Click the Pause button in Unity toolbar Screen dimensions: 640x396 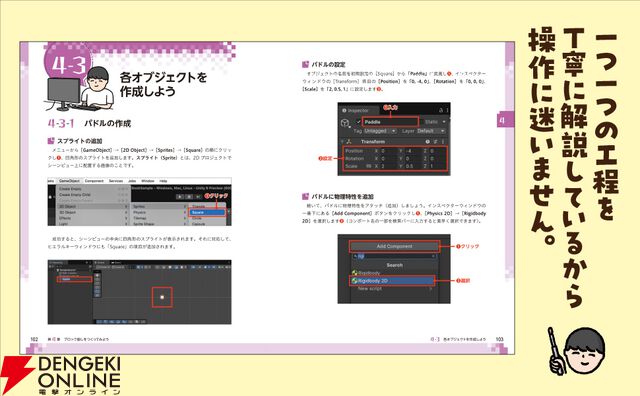click(x=188, y=197)
